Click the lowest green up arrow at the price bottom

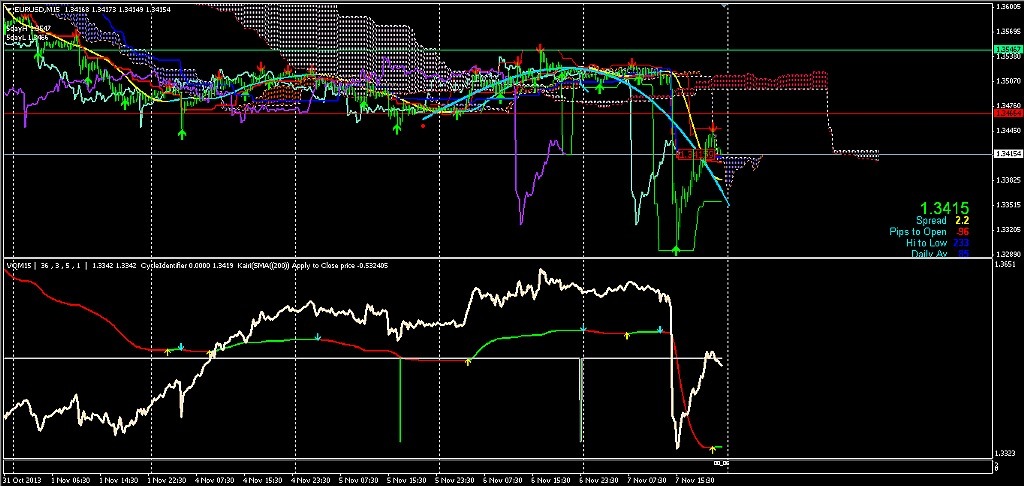(677, 248)
